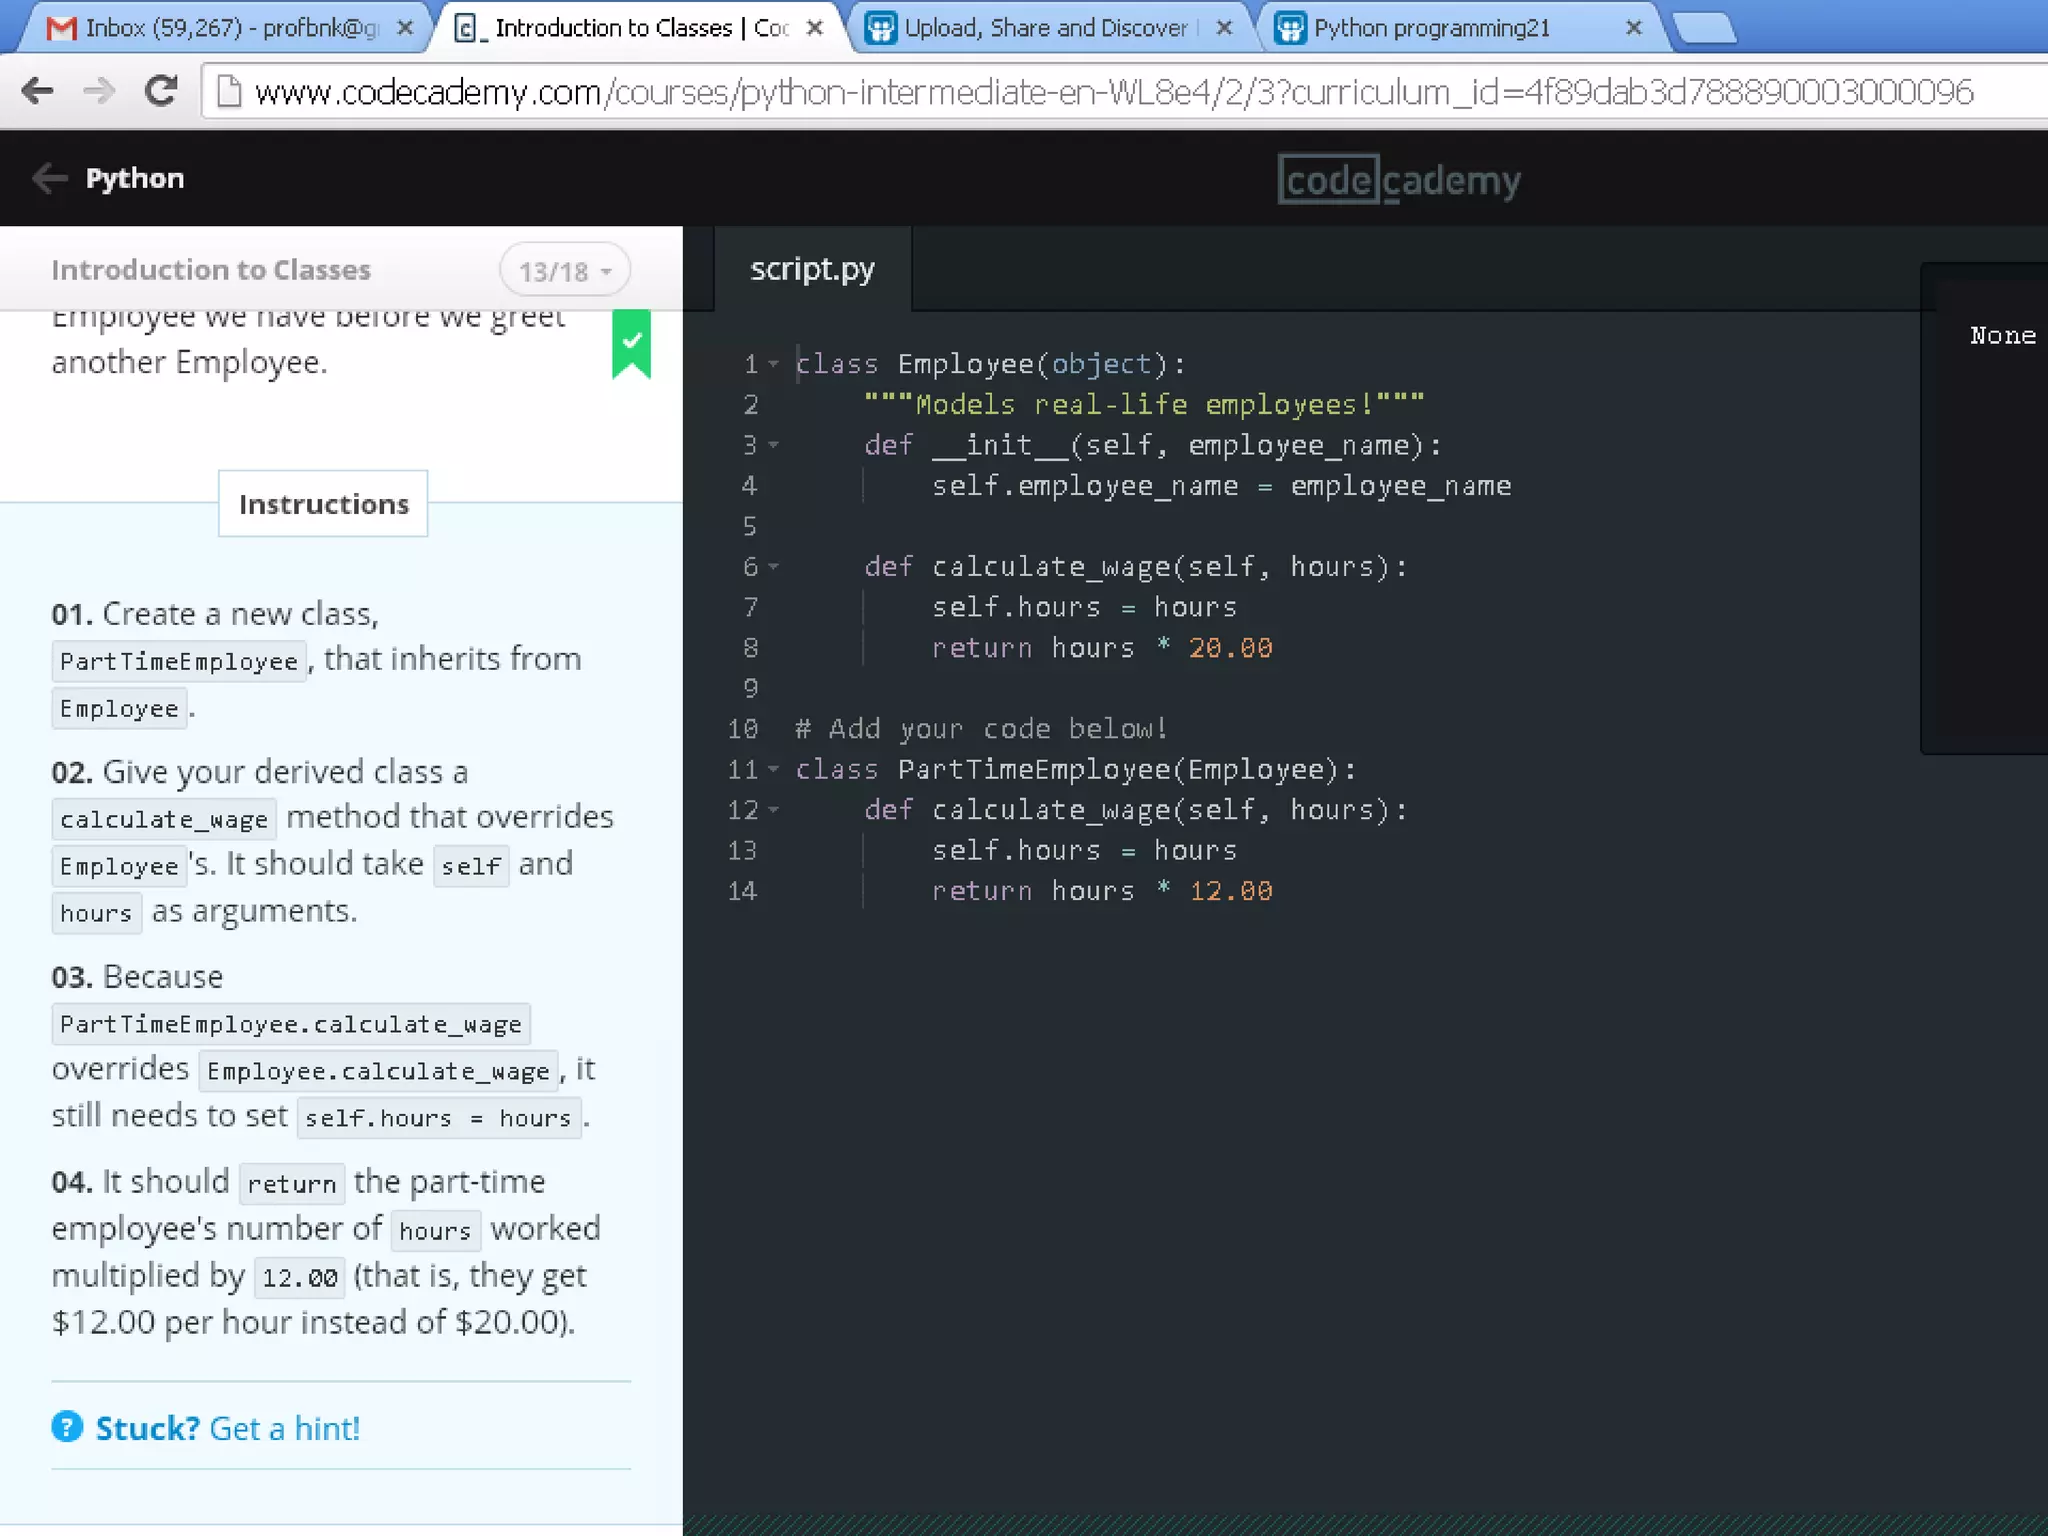Reload the page with the refresh icon

click(160, 91)
